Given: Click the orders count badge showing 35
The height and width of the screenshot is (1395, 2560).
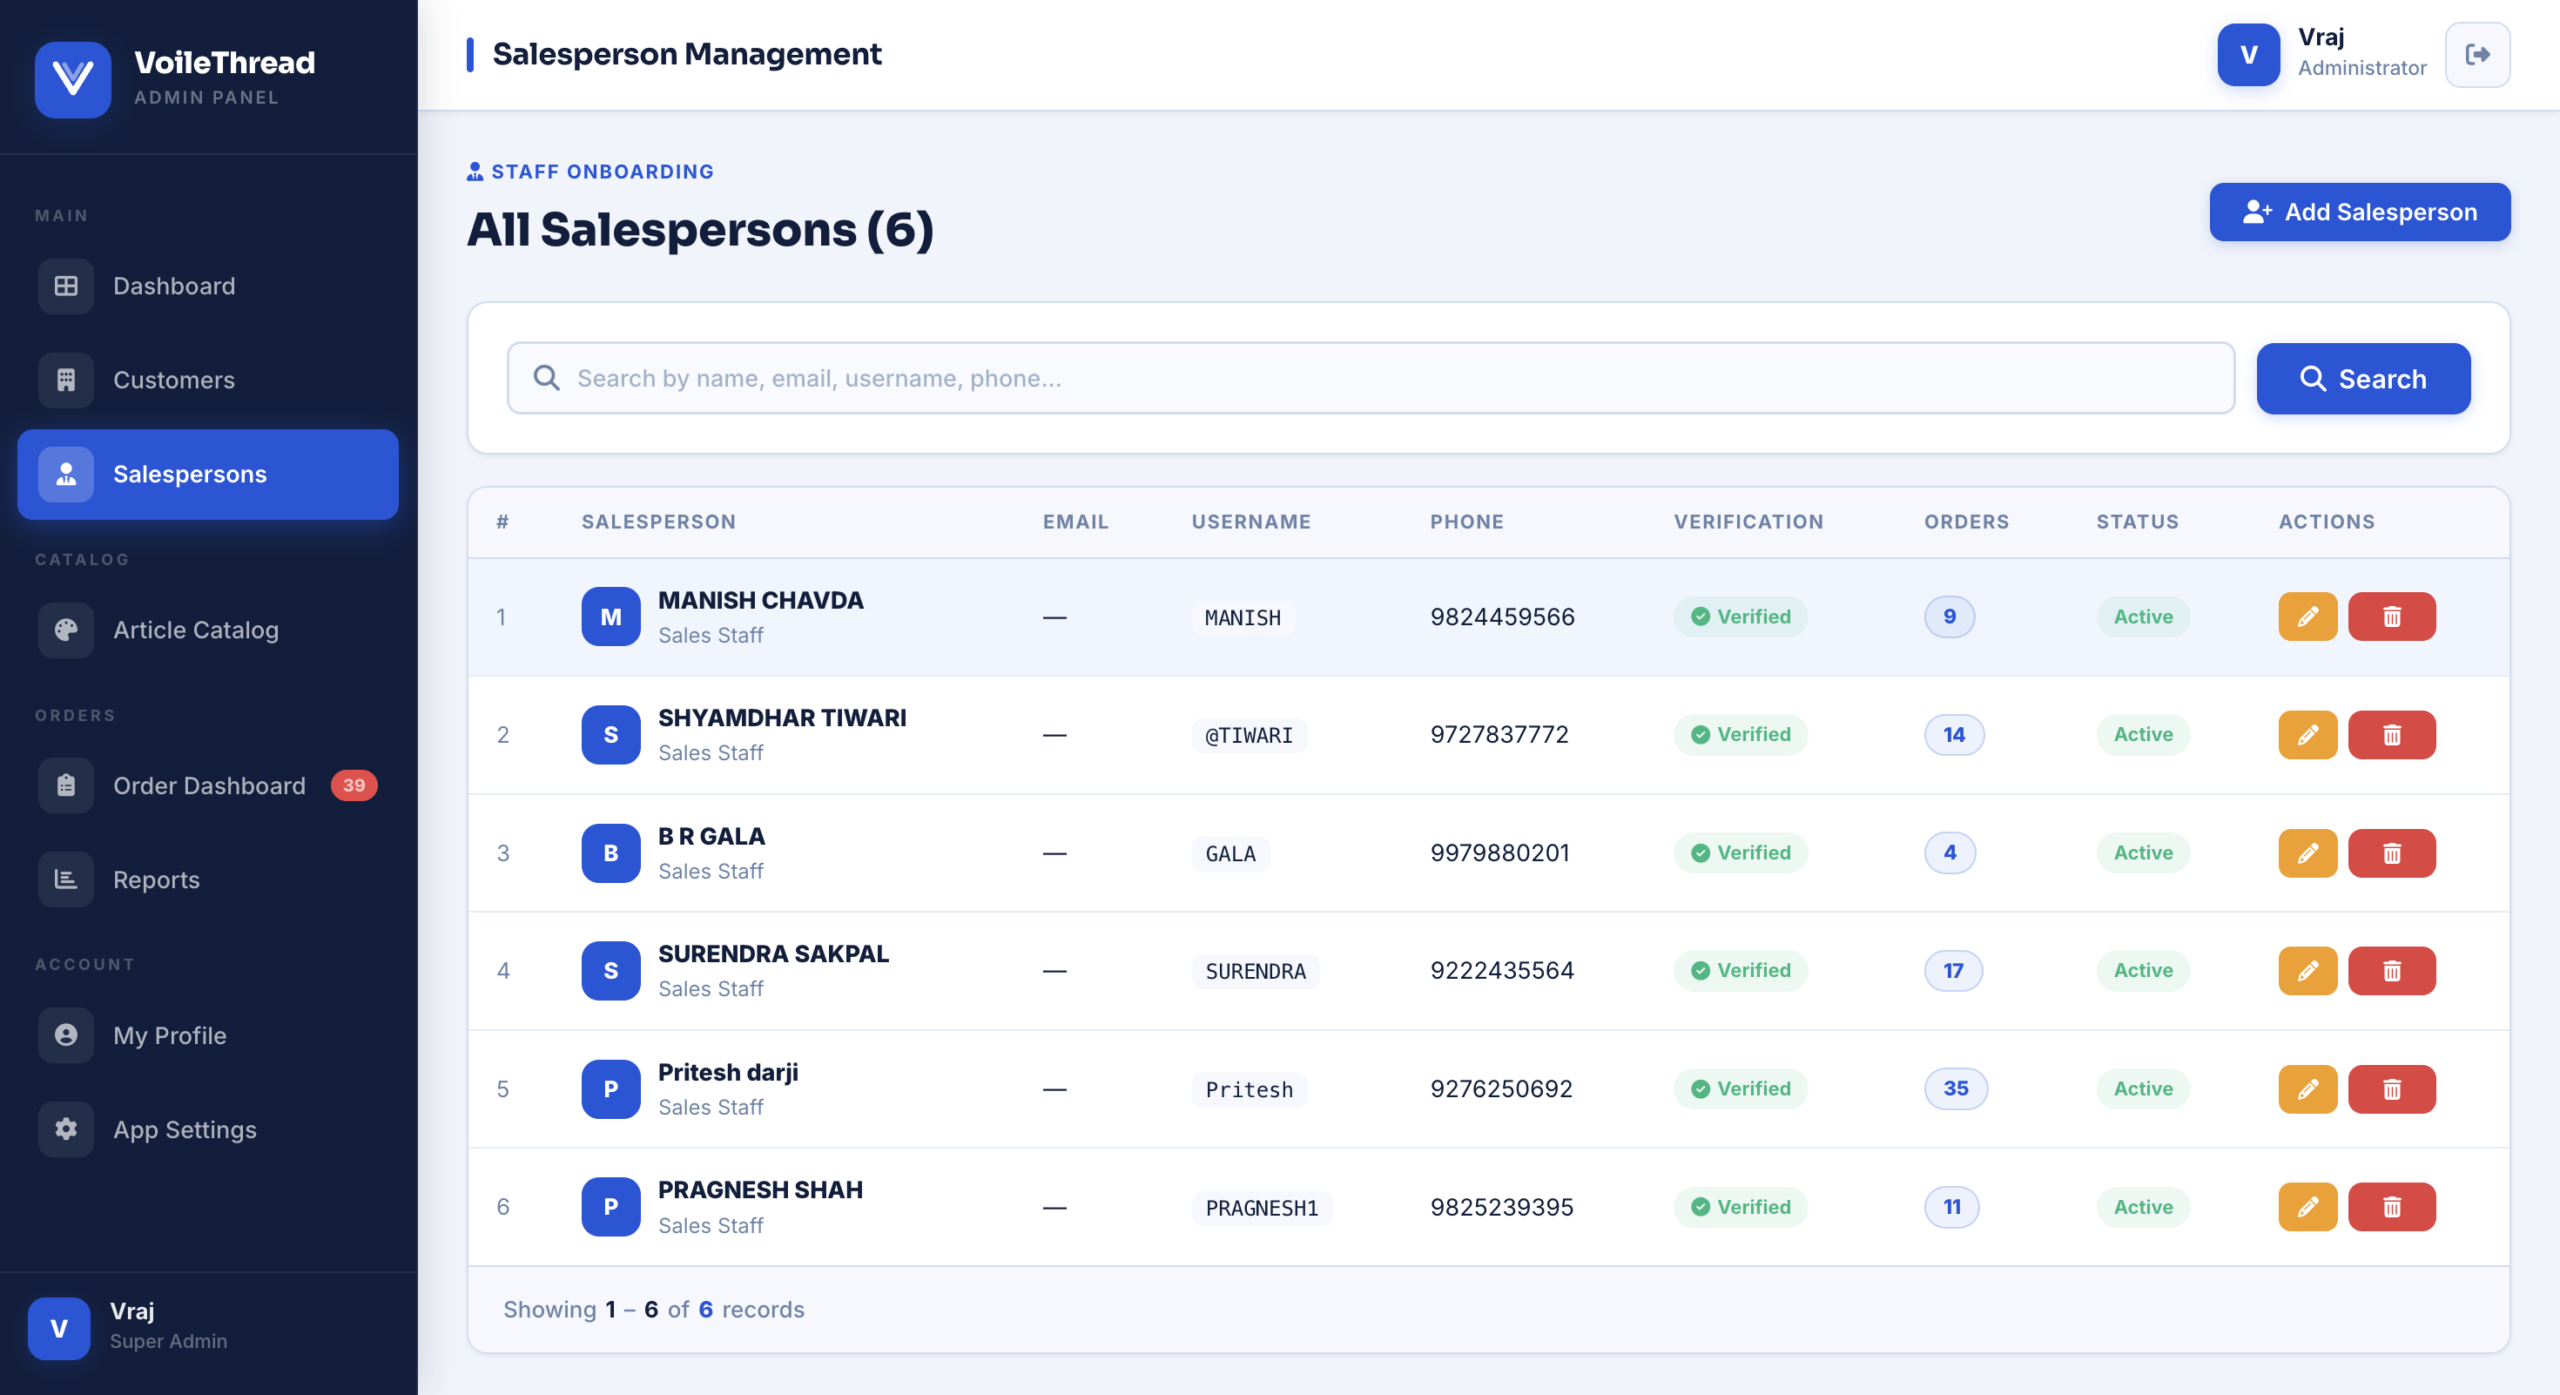Looking at the screenshot, I should [1955, 1089].
